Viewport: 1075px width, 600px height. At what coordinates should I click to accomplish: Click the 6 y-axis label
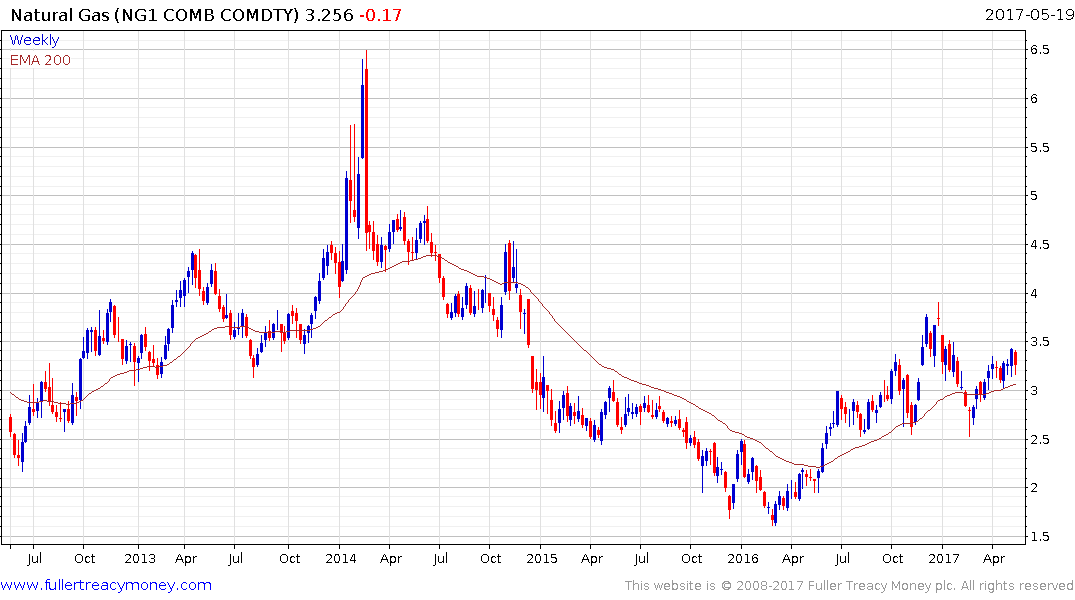[1034, 99]
